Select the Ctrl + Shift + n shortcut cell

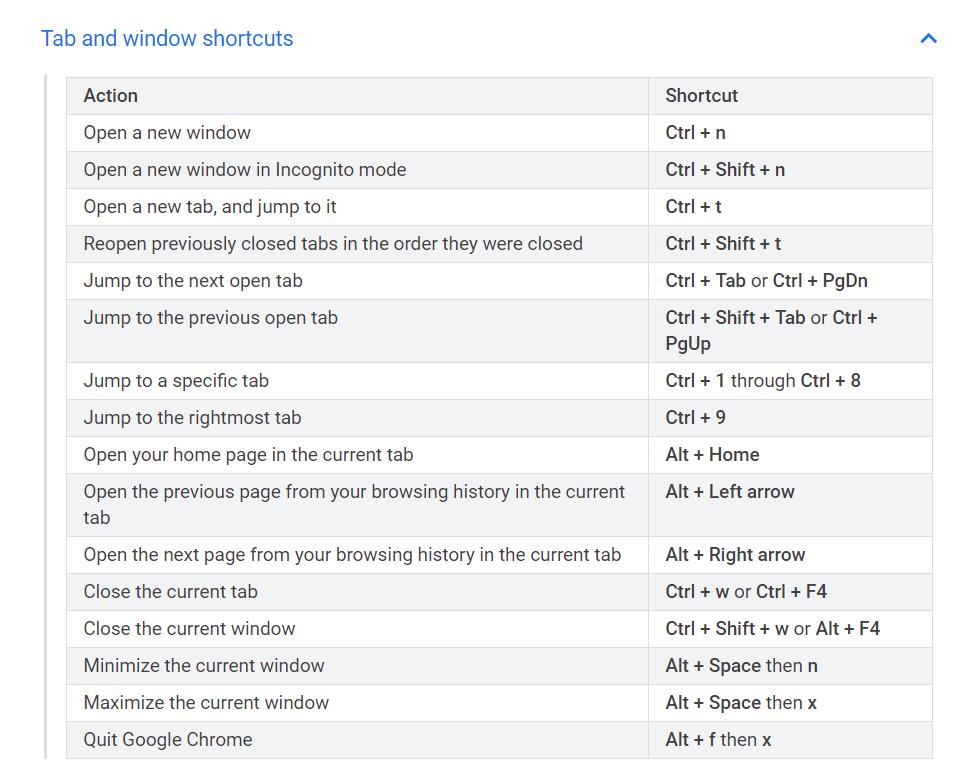pyautogui.click(x=725, y=169)
